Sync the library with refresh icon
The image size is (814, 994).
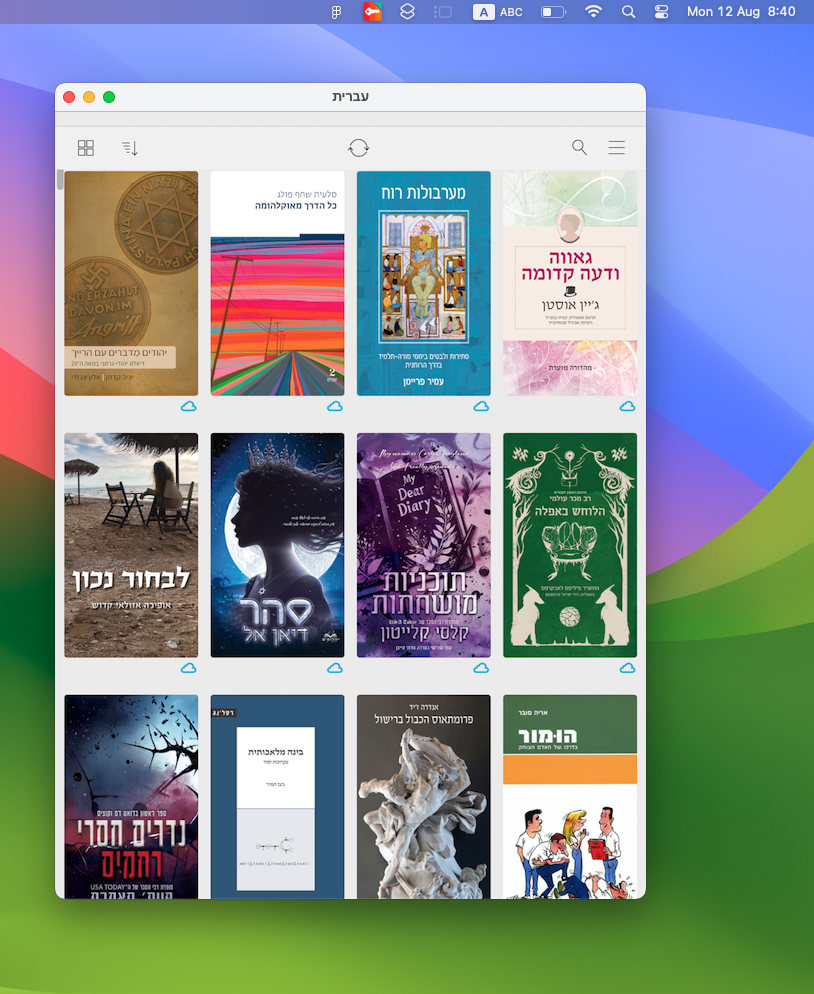(x=359, y=148)
